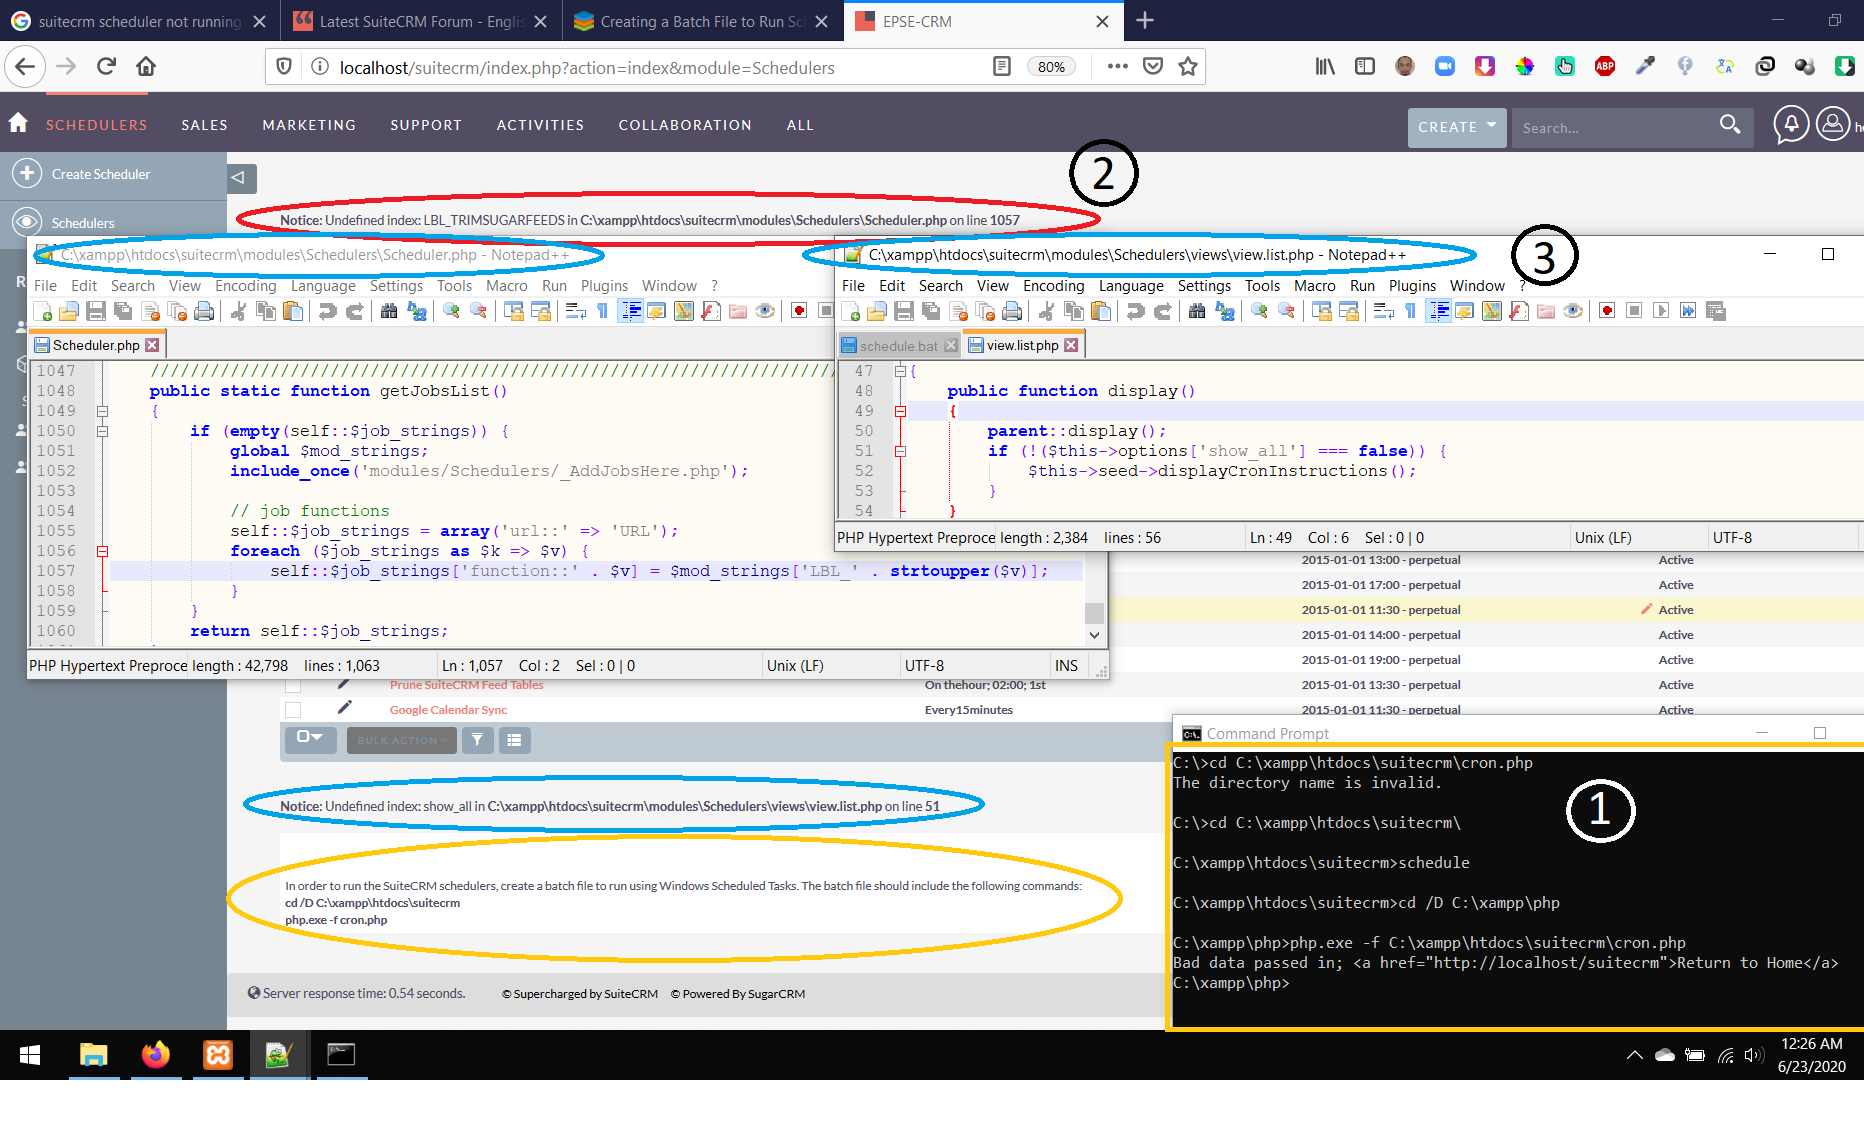Tick the checkbox for Google Calendar Sync
This screenshot has width=1864, height=1130.
pyautogui.click(x=293, y=710)
